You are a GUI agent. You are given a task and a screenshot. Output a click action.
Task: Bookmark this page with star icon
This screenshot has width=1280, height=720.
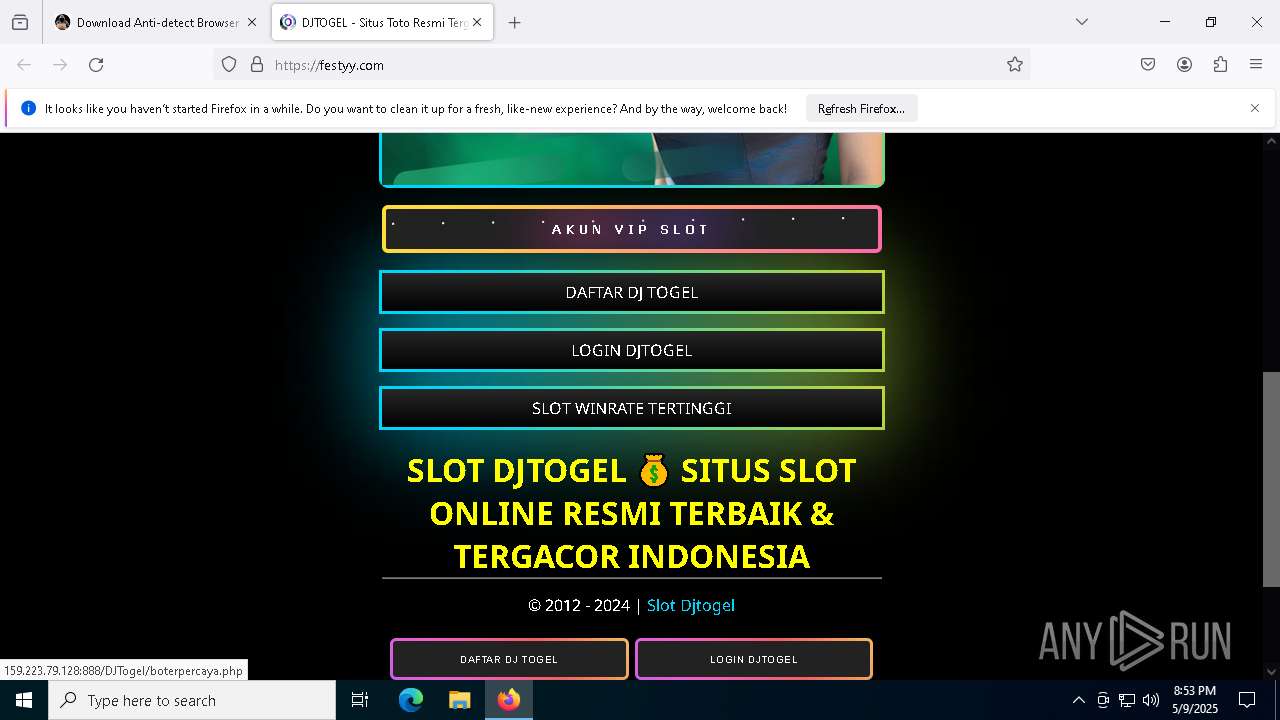coord(1015,65)
